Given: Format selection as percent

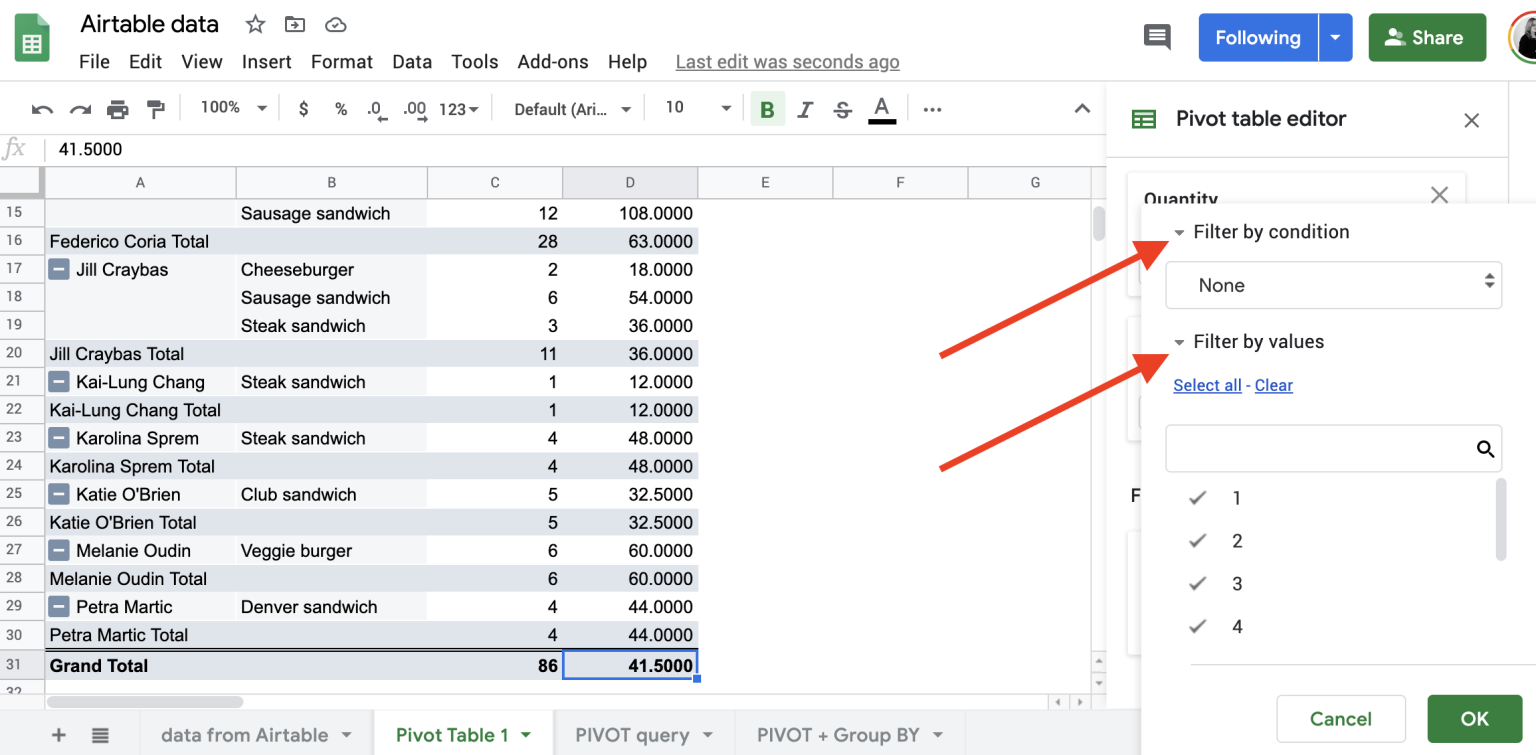Looking at the screenshot, I should pos(340,109).
